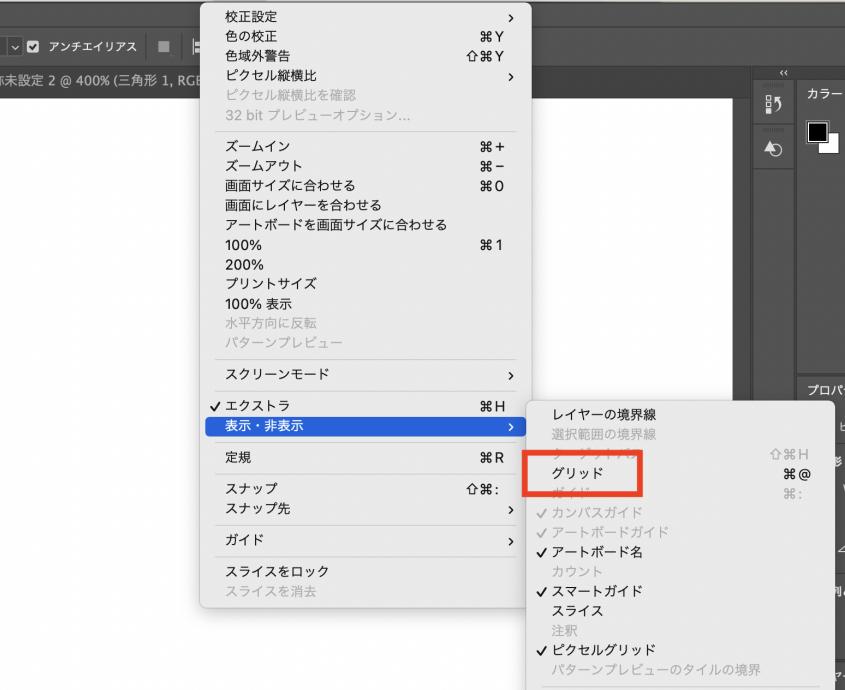
Task: Open the 校正設定 submenu
Action: [365, 17]
